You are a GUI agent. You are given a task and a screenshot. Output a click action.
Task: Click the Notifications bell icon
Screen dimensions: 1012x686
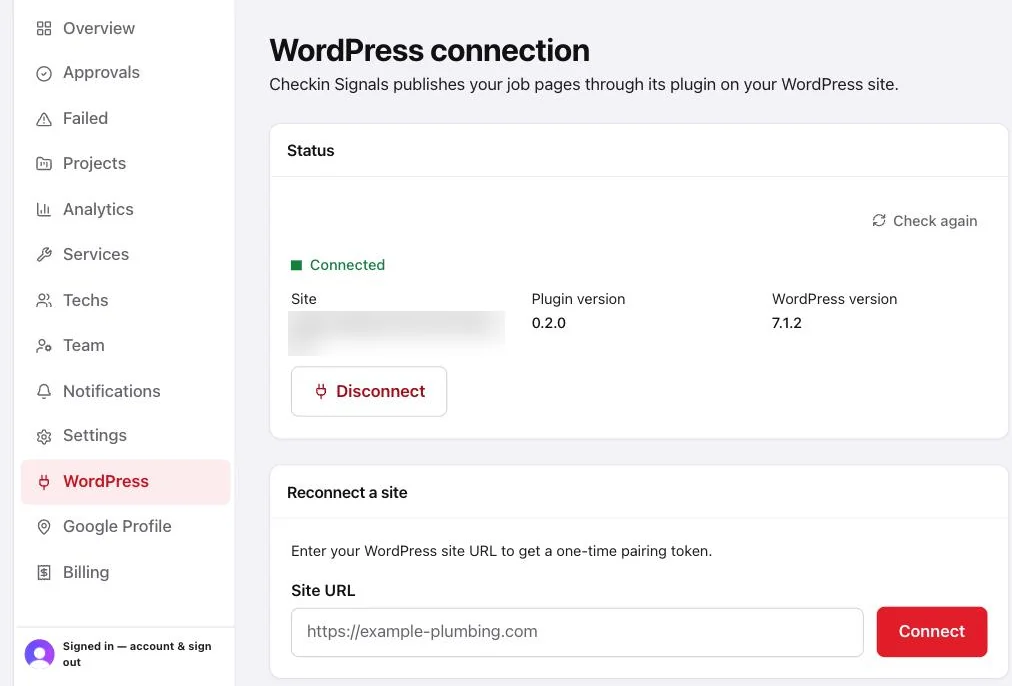pos(44,391)
